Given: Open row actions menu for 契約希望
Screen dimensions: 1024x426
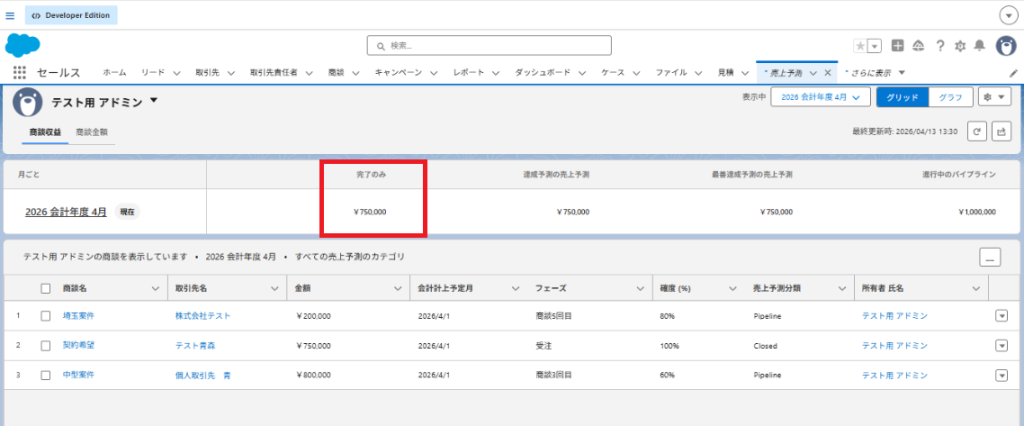Looking at the screenshot, I should click(1001, 345).
